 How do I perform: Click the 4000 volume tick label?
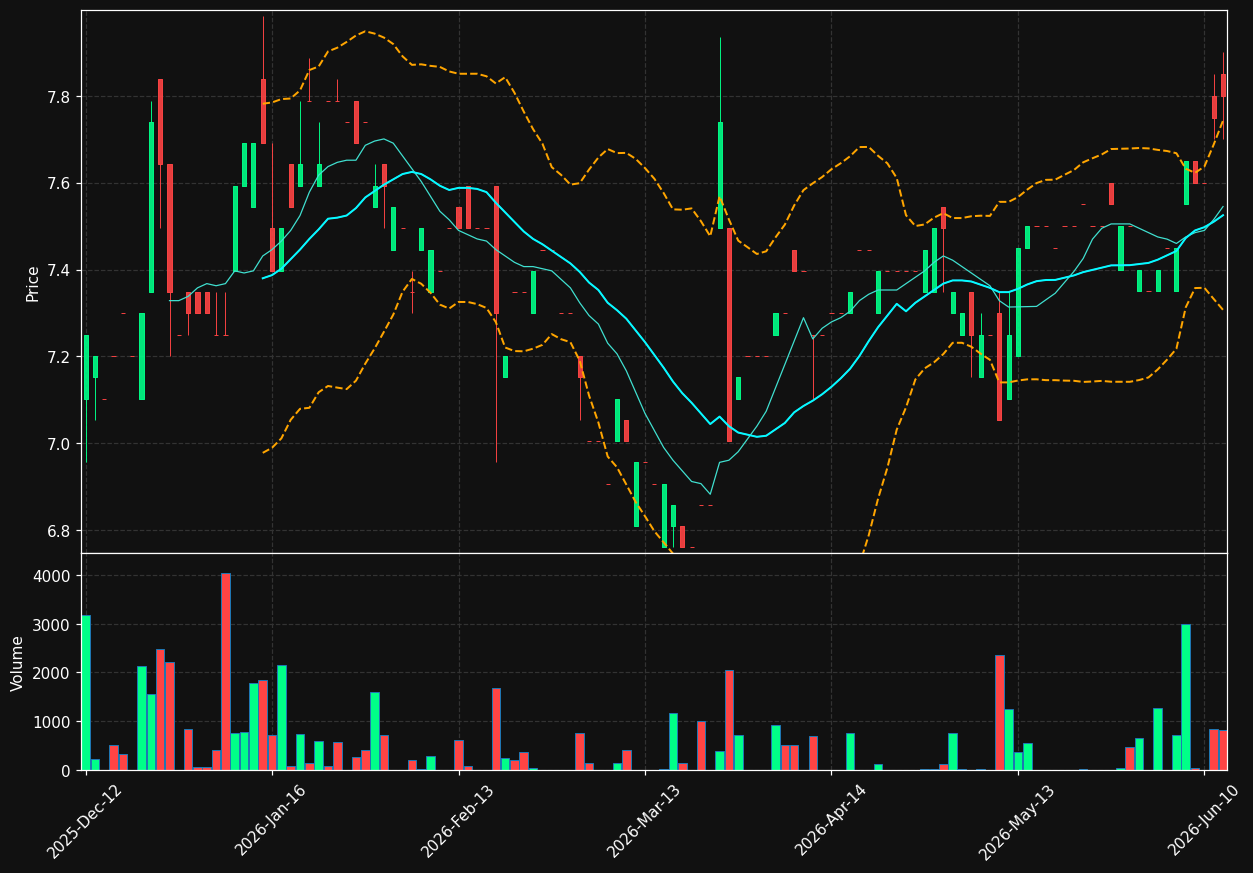pos(52,576)
